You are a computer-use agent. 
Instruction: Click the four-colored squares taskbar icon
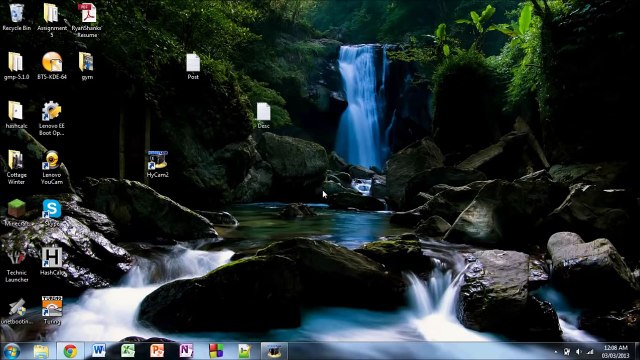216,351
